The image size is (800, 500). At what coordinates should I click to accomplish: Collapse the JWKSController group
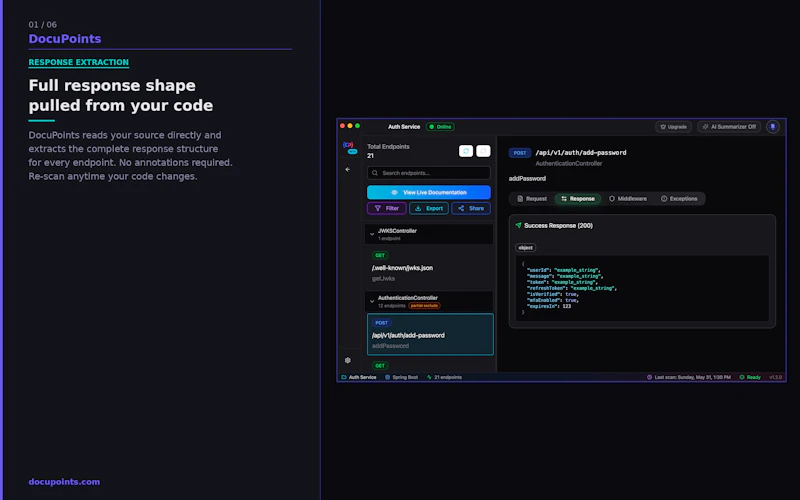[x=372, y=234]
